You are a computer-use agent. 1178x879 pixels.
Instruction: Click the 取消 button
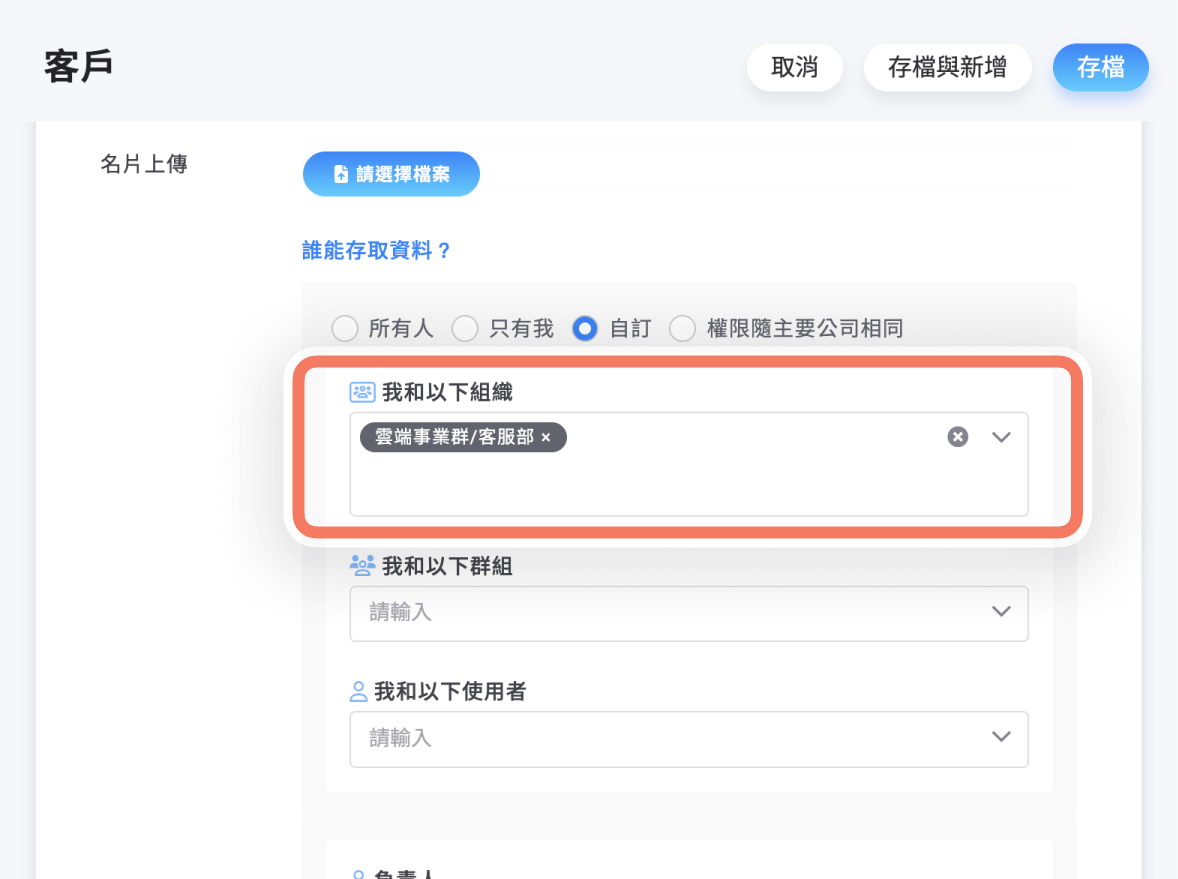[794, 68]
